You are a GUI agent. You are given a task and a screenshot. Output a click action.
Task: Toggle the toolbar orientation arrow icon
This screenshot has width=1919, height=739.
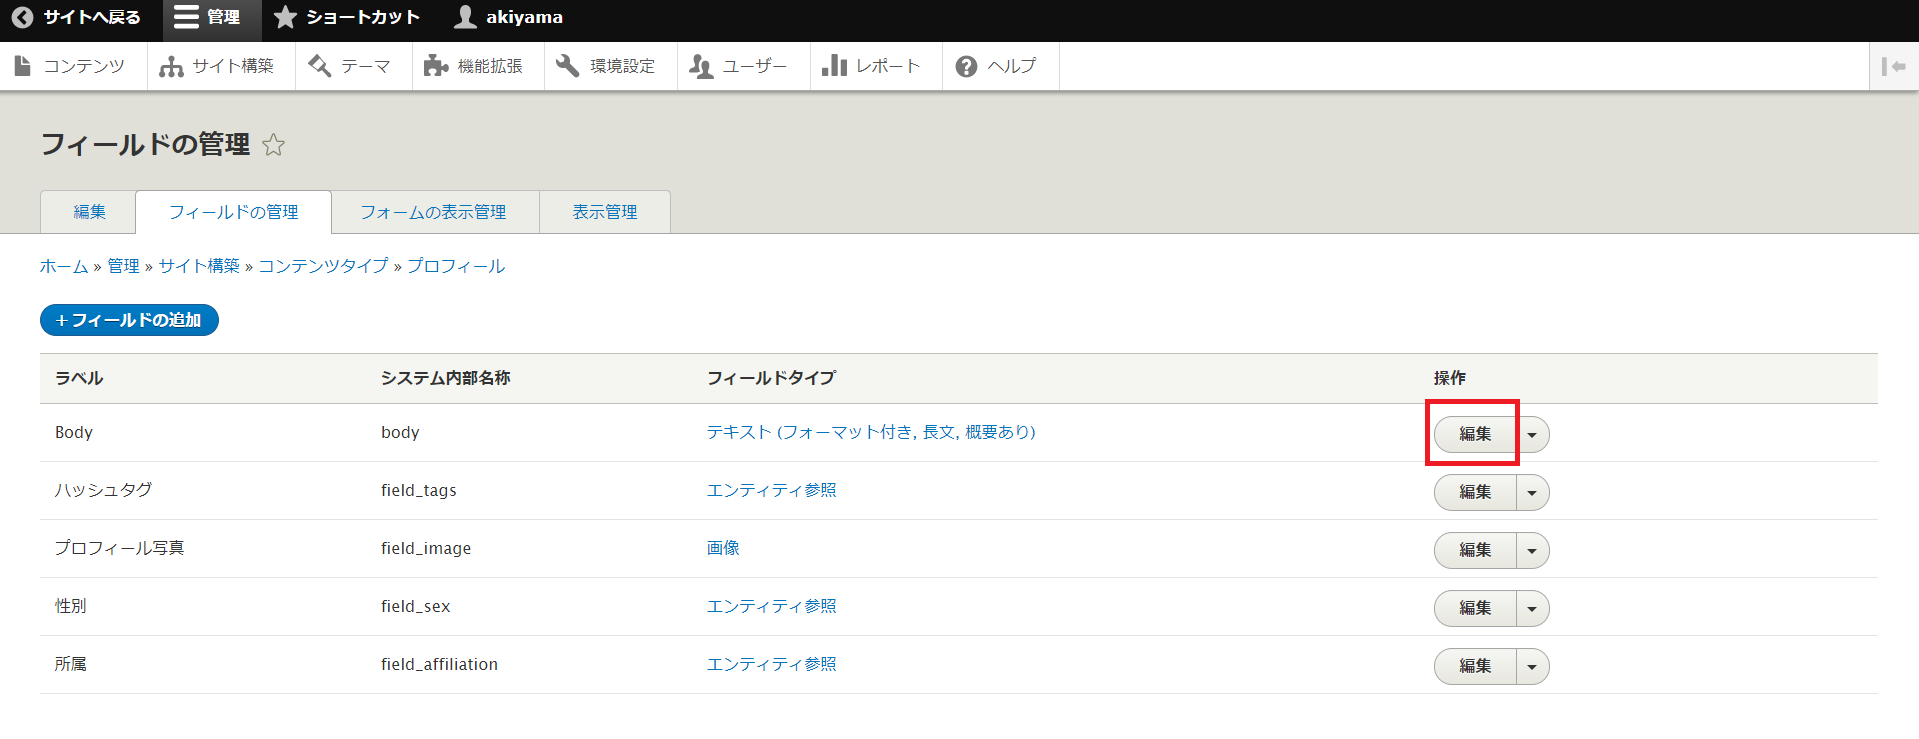click(1893, 66)
